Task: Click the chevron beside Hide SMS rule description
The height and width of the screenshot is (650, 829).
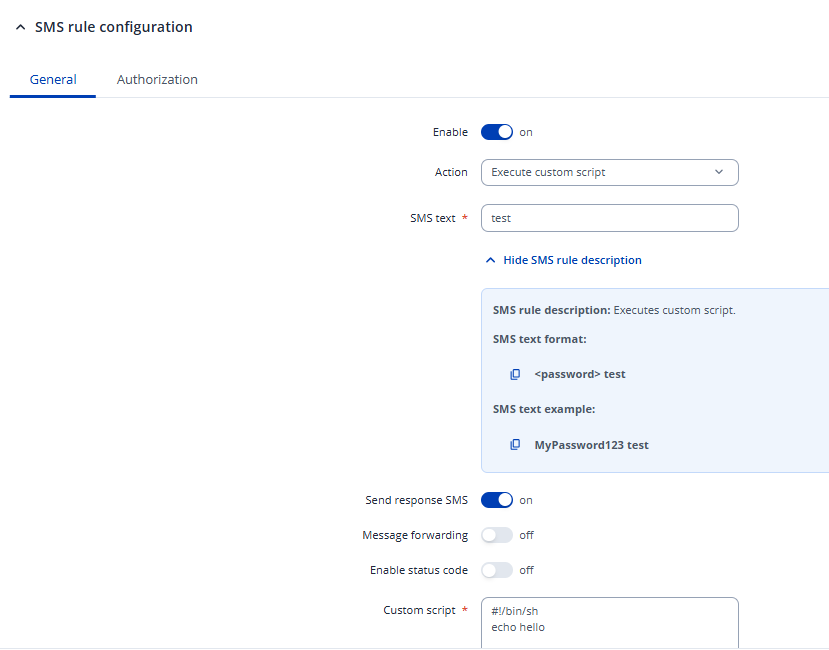Action: pyautogui.click(x=490, y=260)
